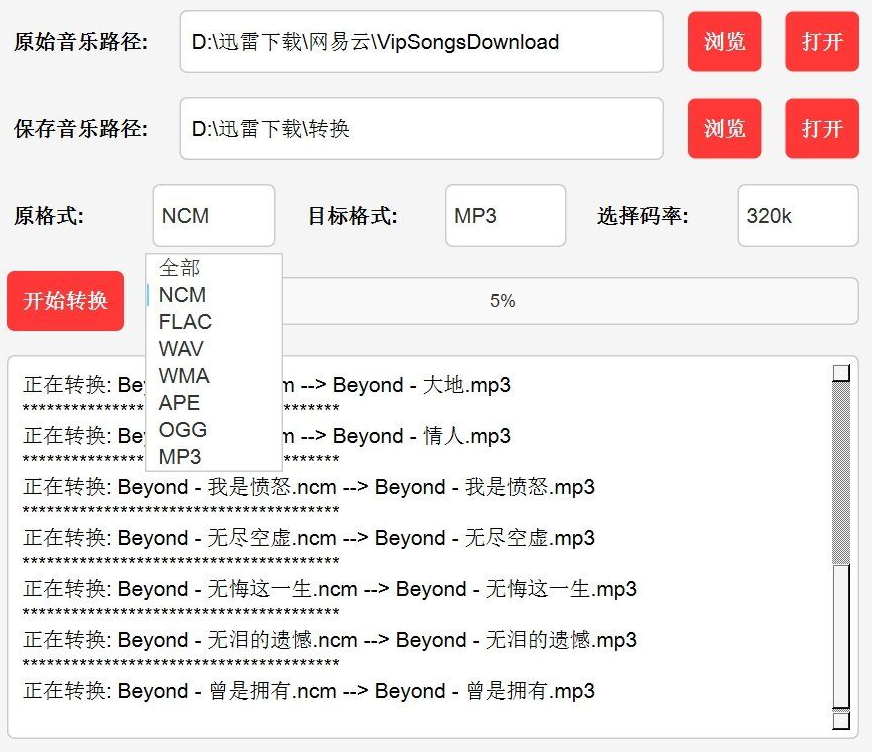Click 打开 for the 原始音乐路径 source path
This screenshot has width=872, height=752.
pos(822,42)
